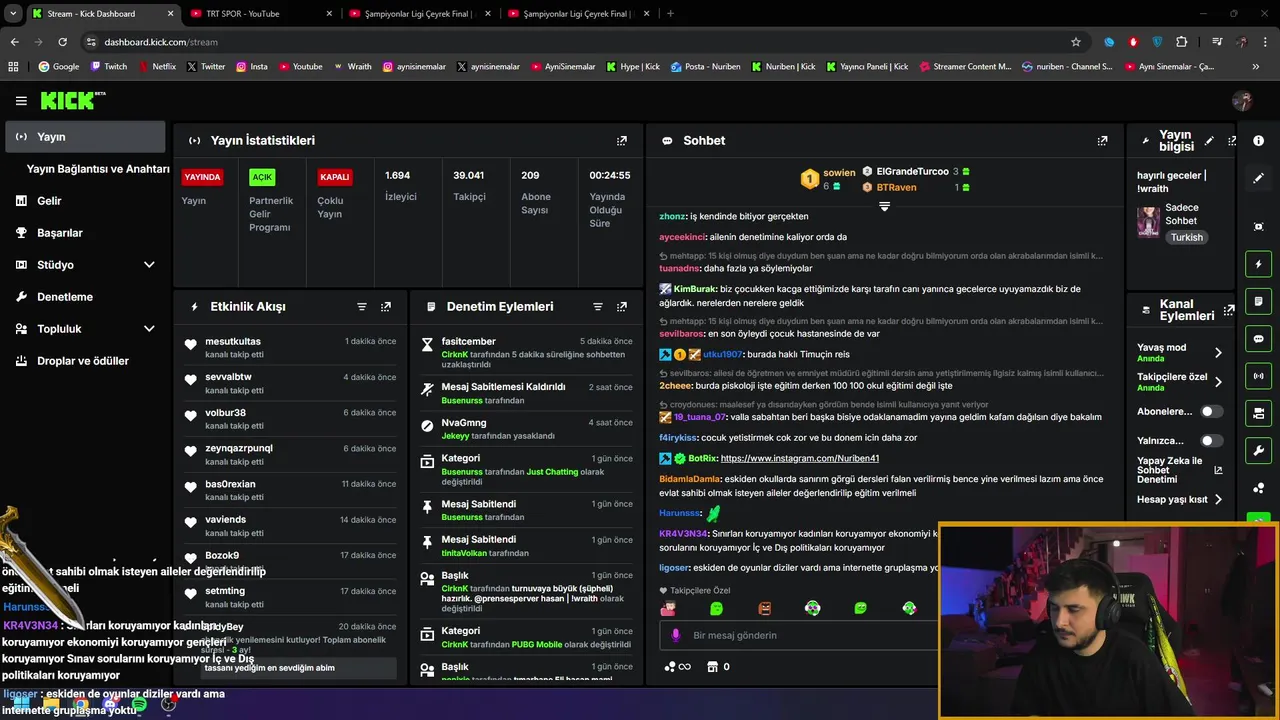Open Yavaş mod settings chevron
Viewport: 1280px width, 720px height.
1218,352
